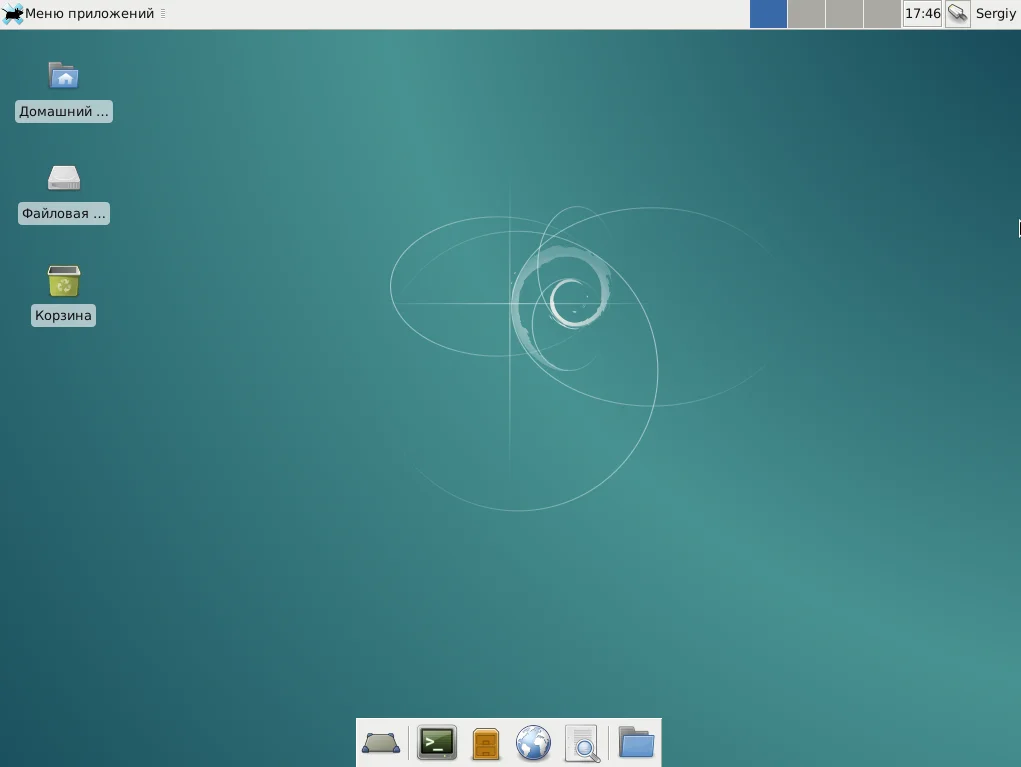
Task: Open the file manager cabinet icon
Action: coord(485,743)
